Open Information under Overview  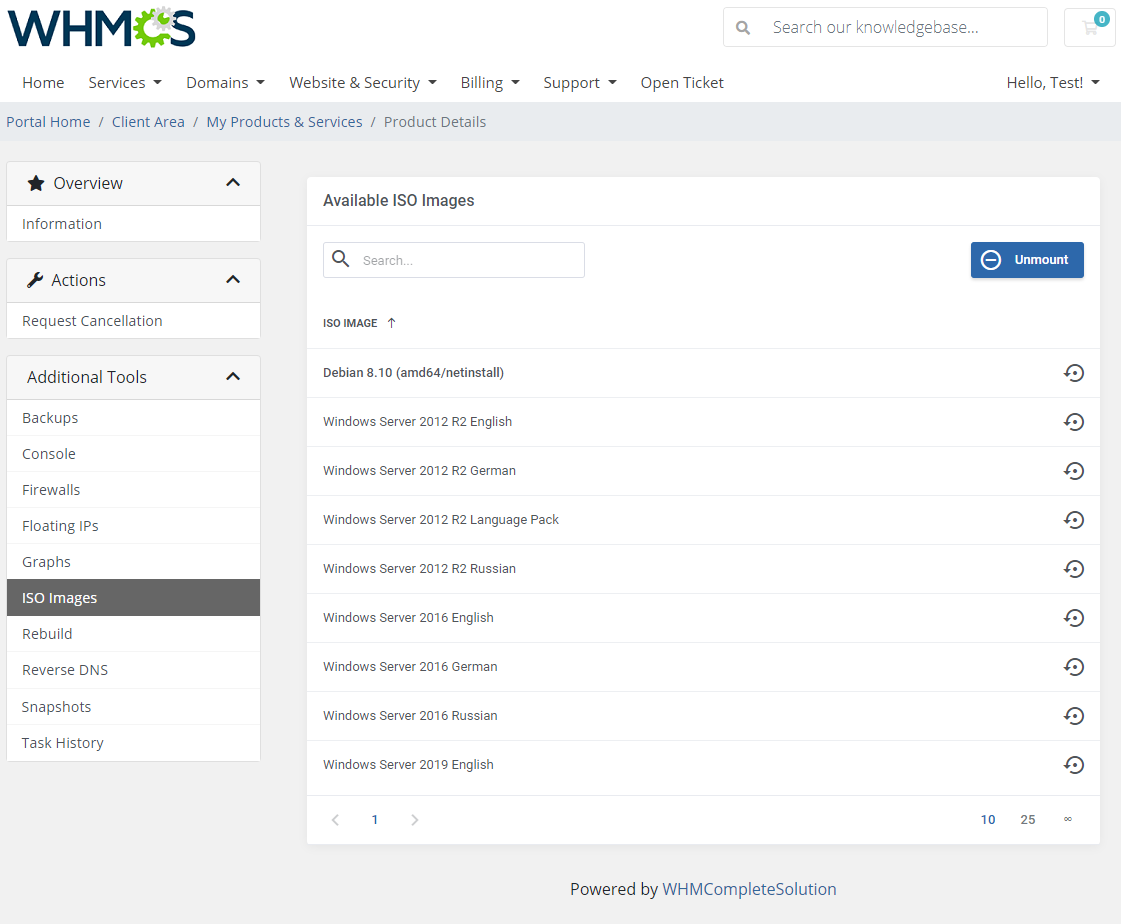point(133,224)
